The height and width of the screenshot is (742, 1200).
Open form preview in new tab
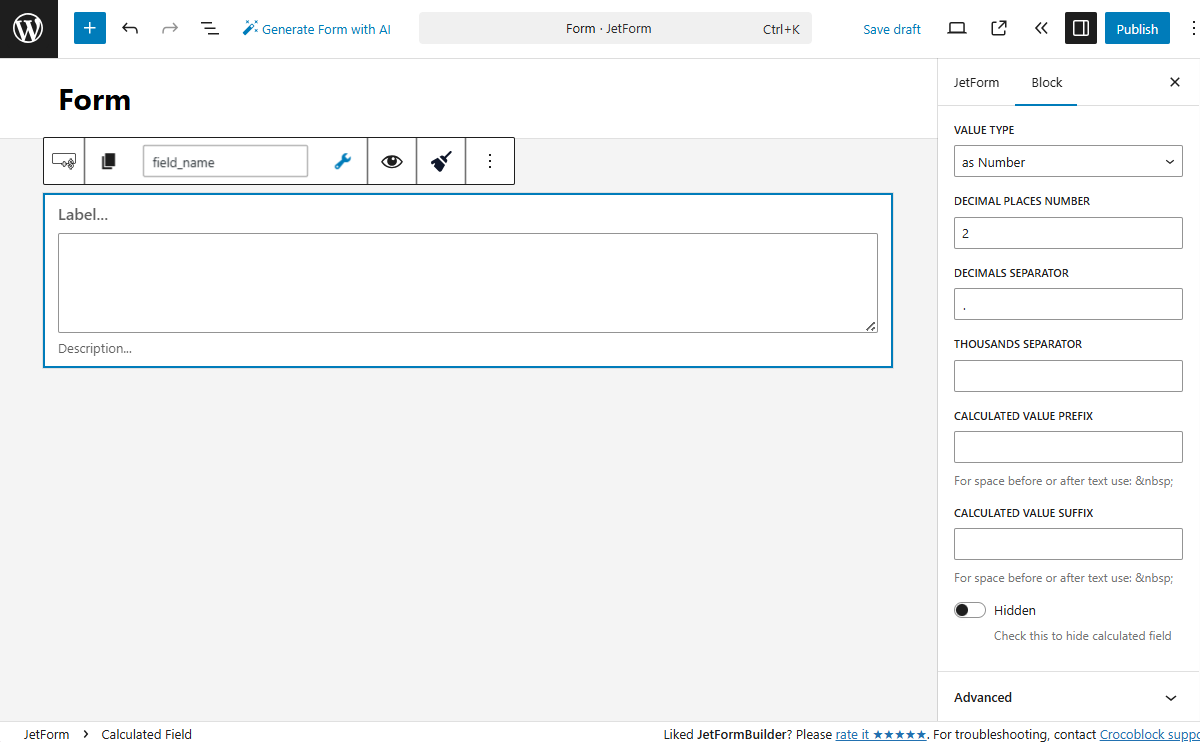(x=999, y=28)
